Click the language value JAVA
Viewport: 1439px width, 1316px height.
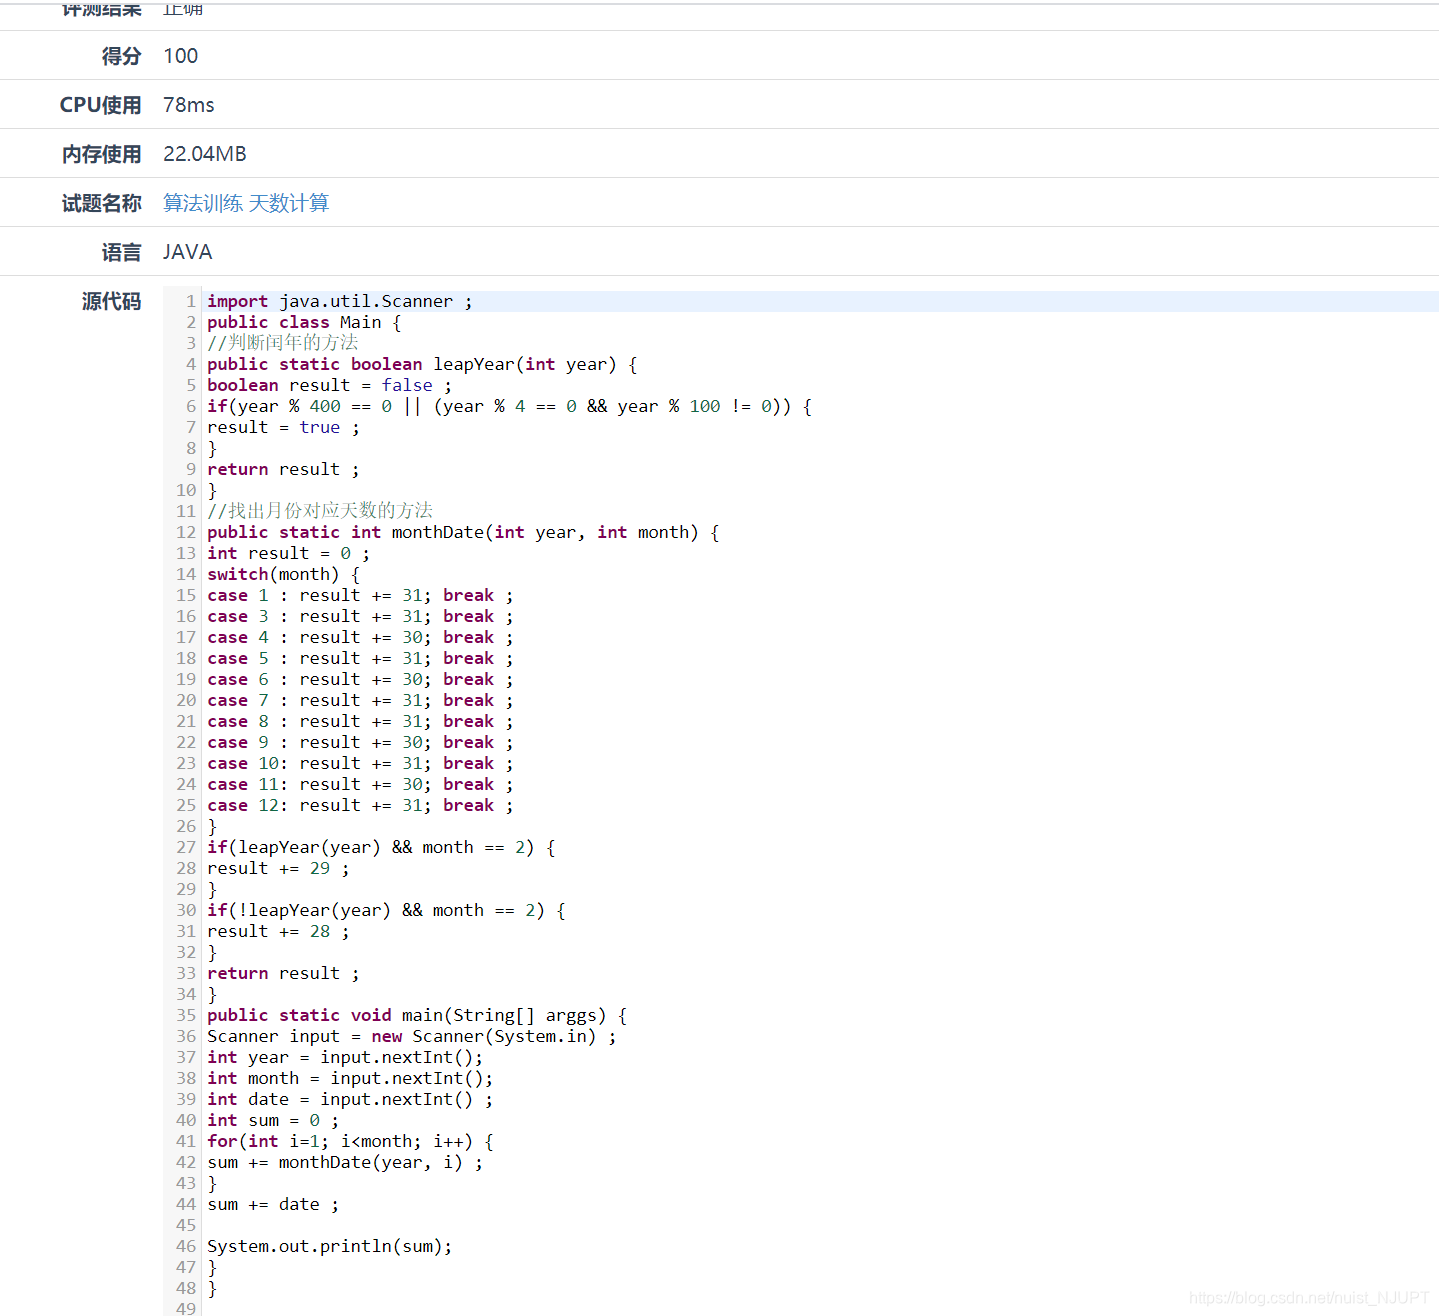(x=188, y=252)
